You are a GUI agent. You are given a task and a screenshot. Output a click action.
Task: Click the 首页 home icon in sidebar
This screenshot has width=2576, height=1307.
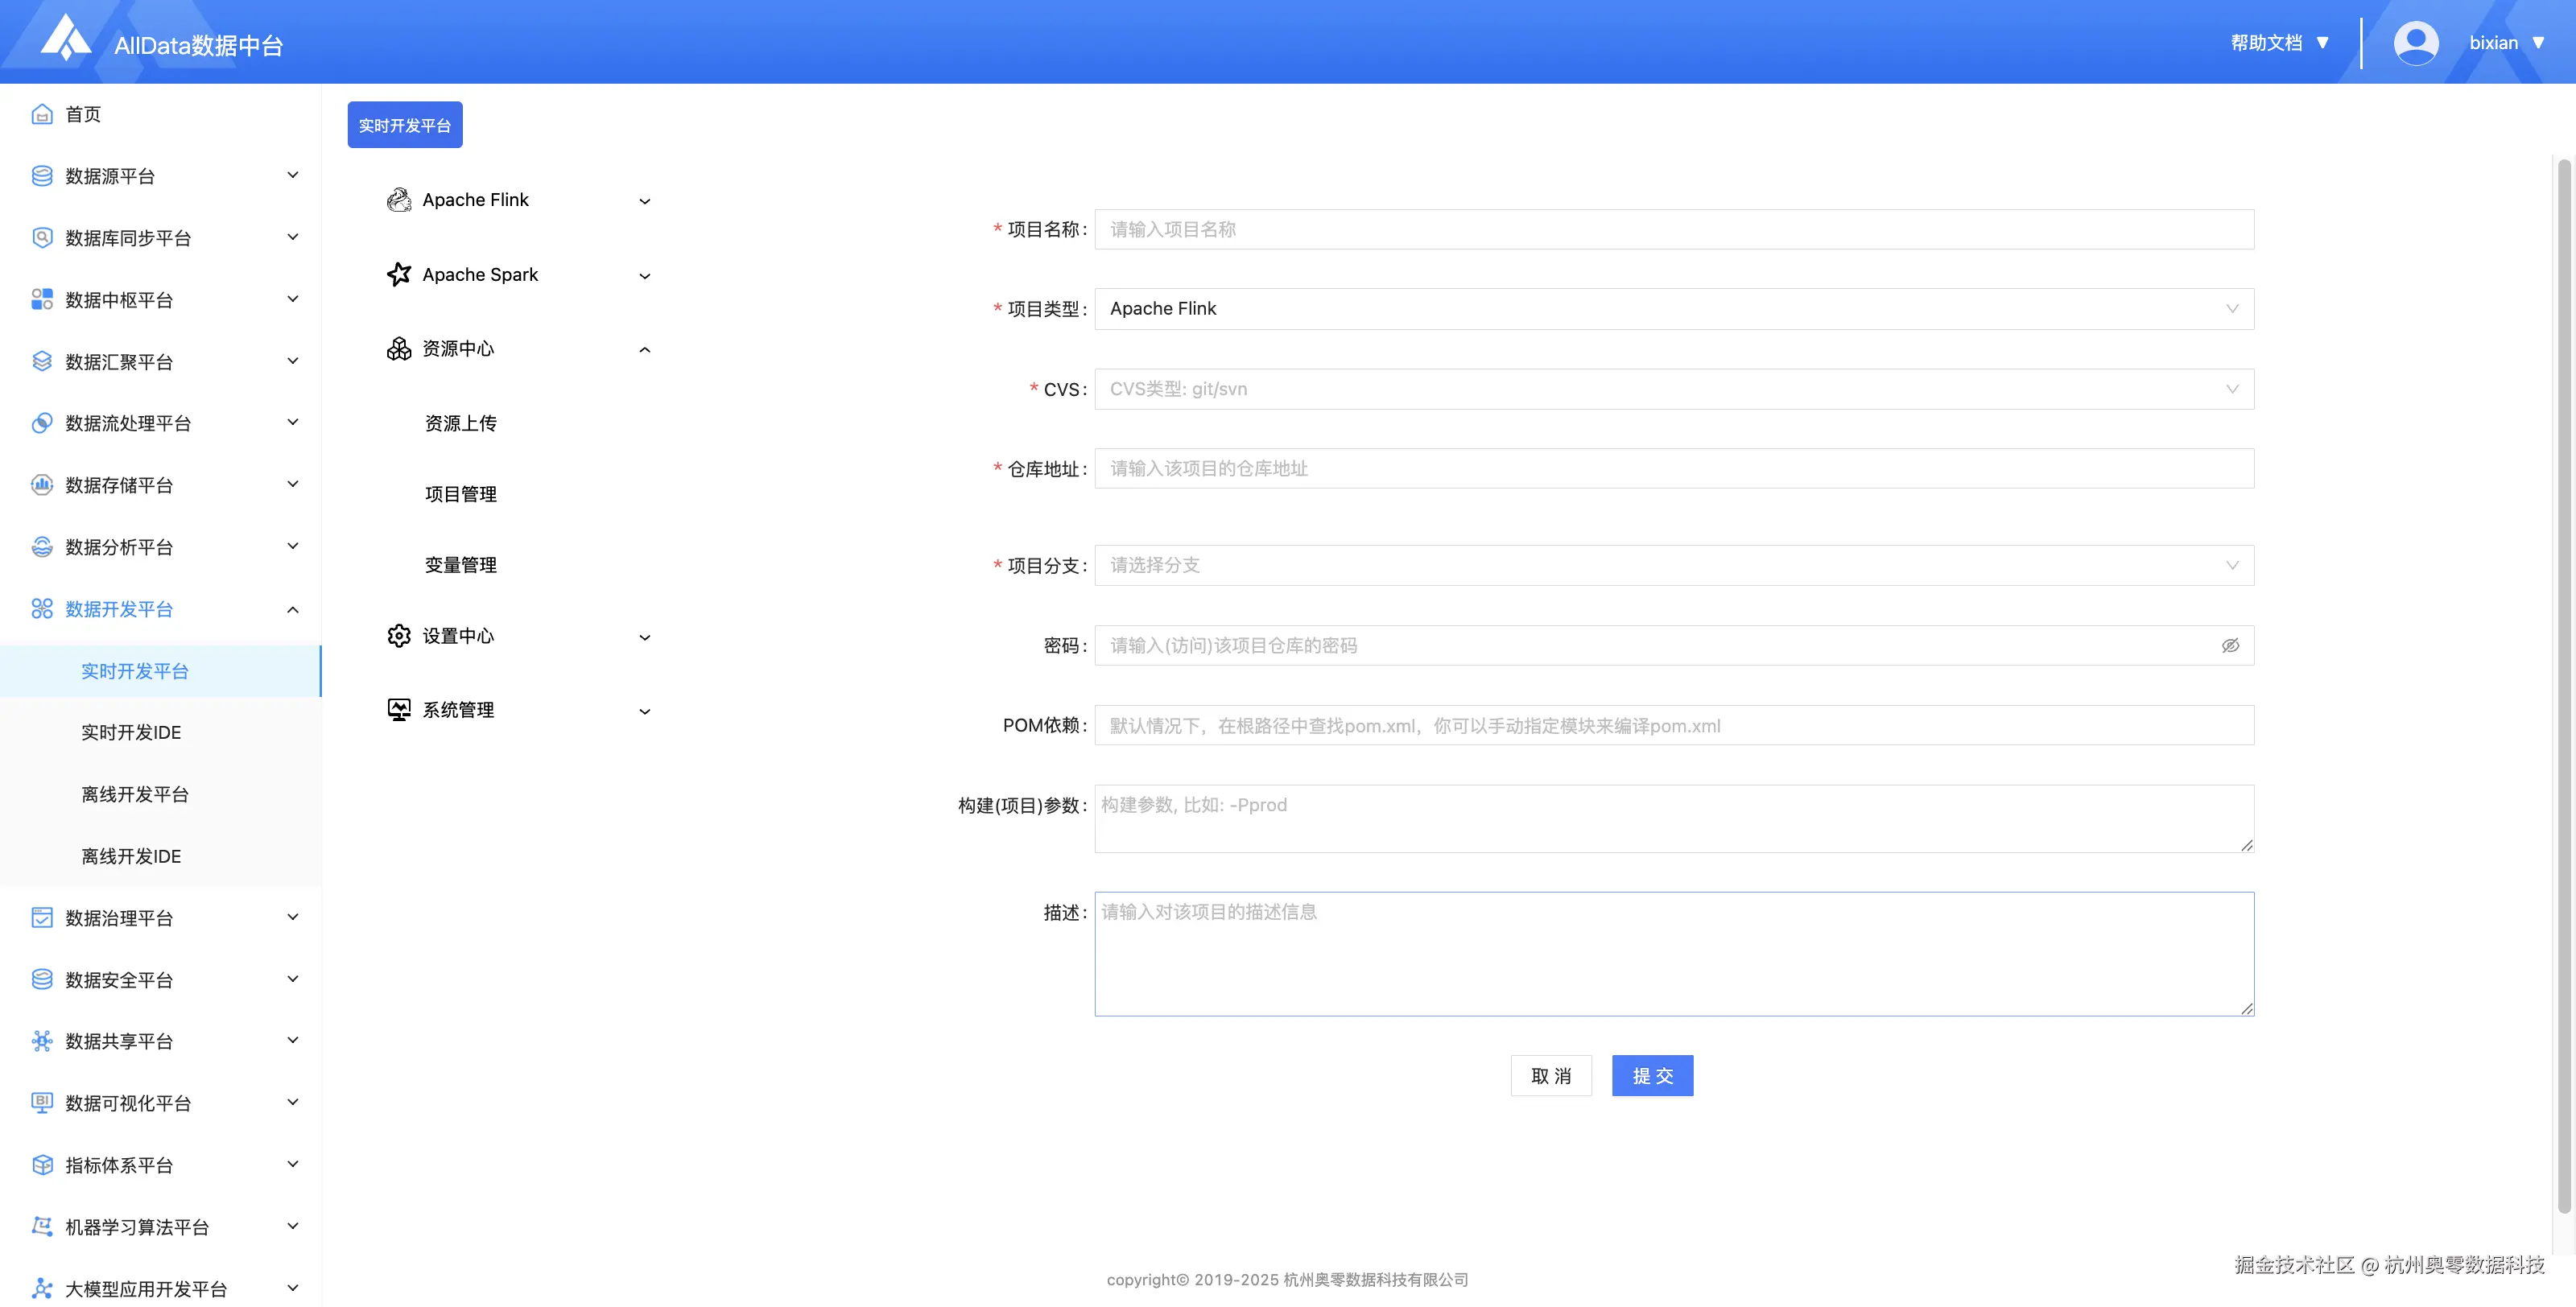(41, 114)
